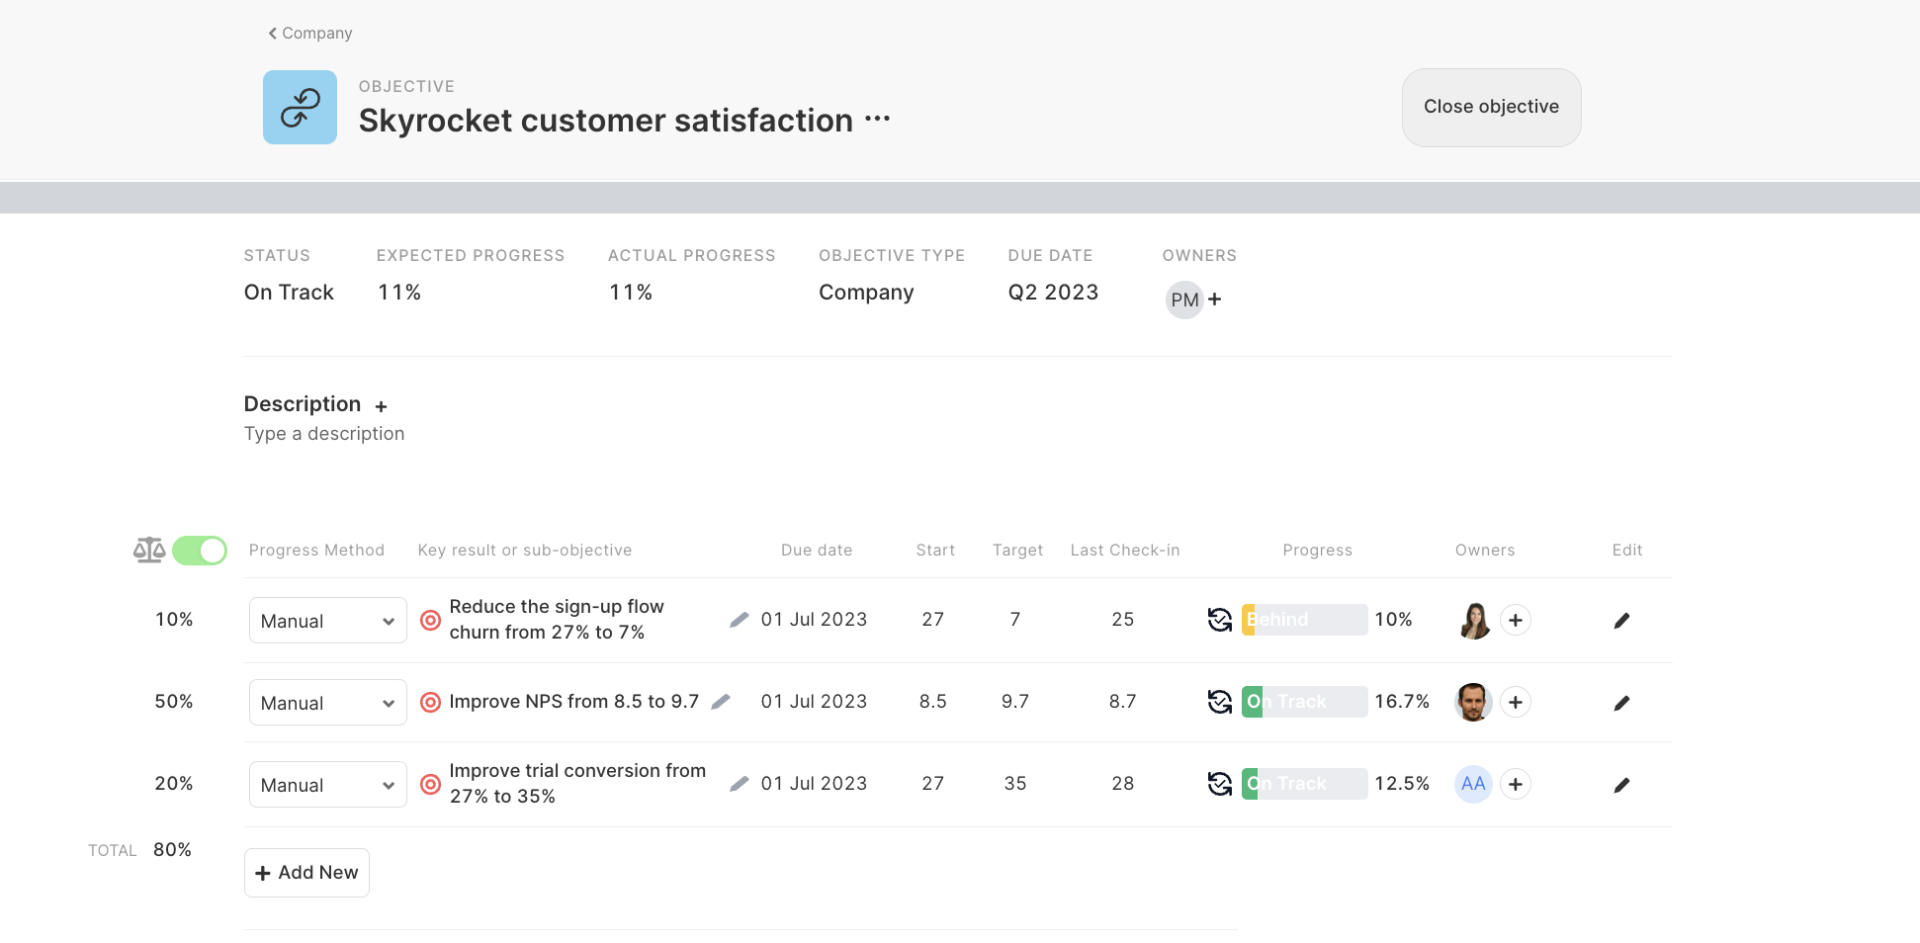
Task: Add an owner using the plus next to PM avatar
Action: click(1215, 299)
